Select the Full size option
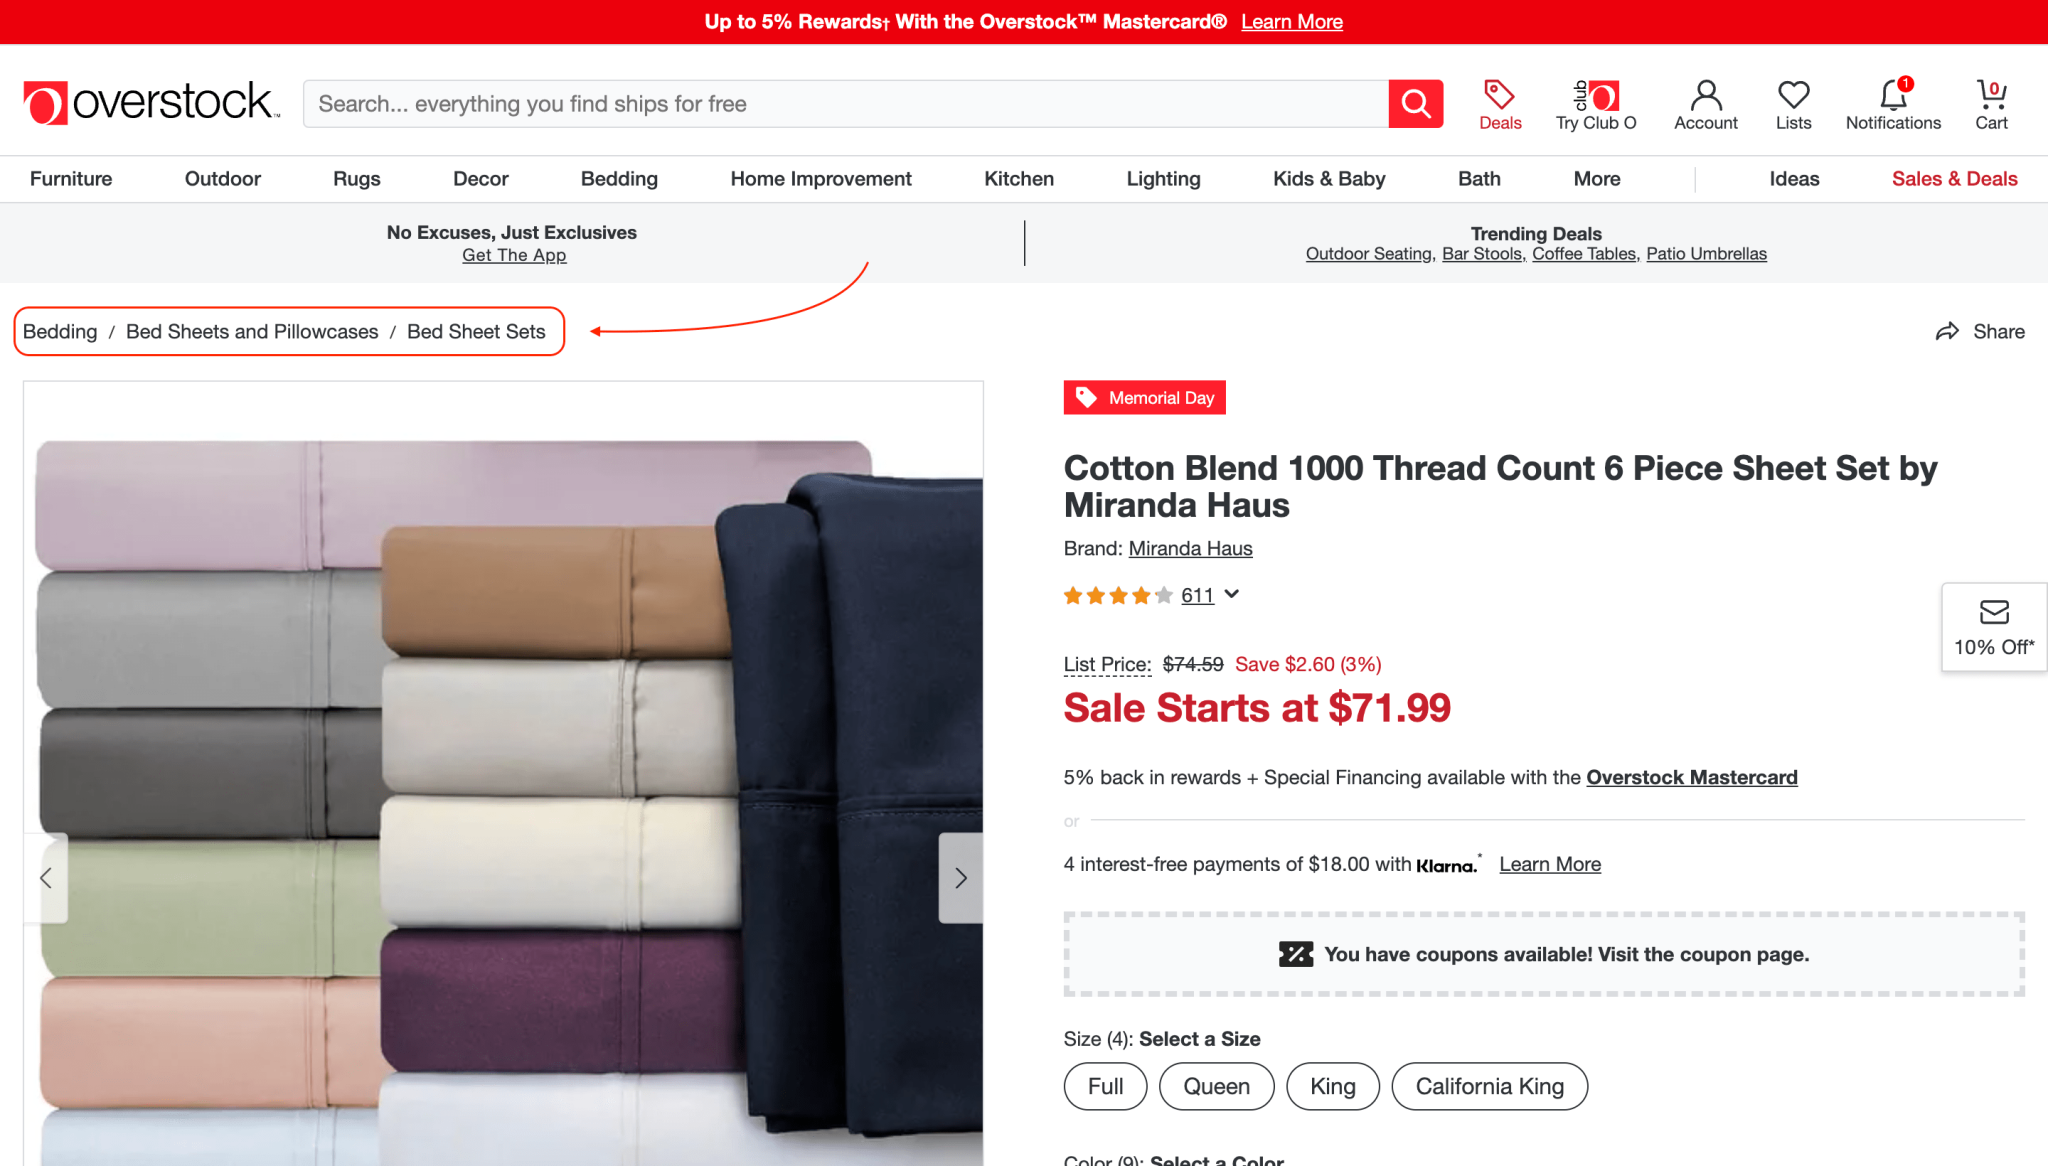 coord(1105,1086)
